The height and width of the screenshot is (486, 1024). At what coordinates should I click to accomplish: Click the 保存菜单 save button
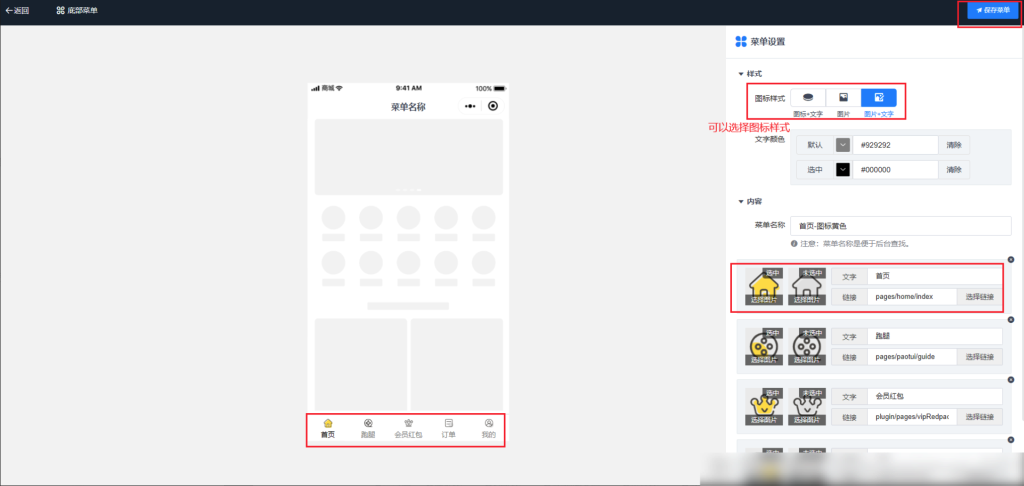pos(992,10)
